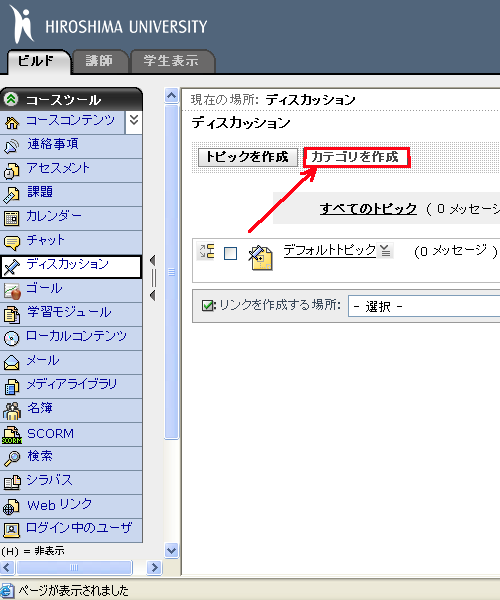The height and width of the screenshot is (600, 500).
Task: Click the reorder icon beside デフォルトトピック
Action: [207, 251]
